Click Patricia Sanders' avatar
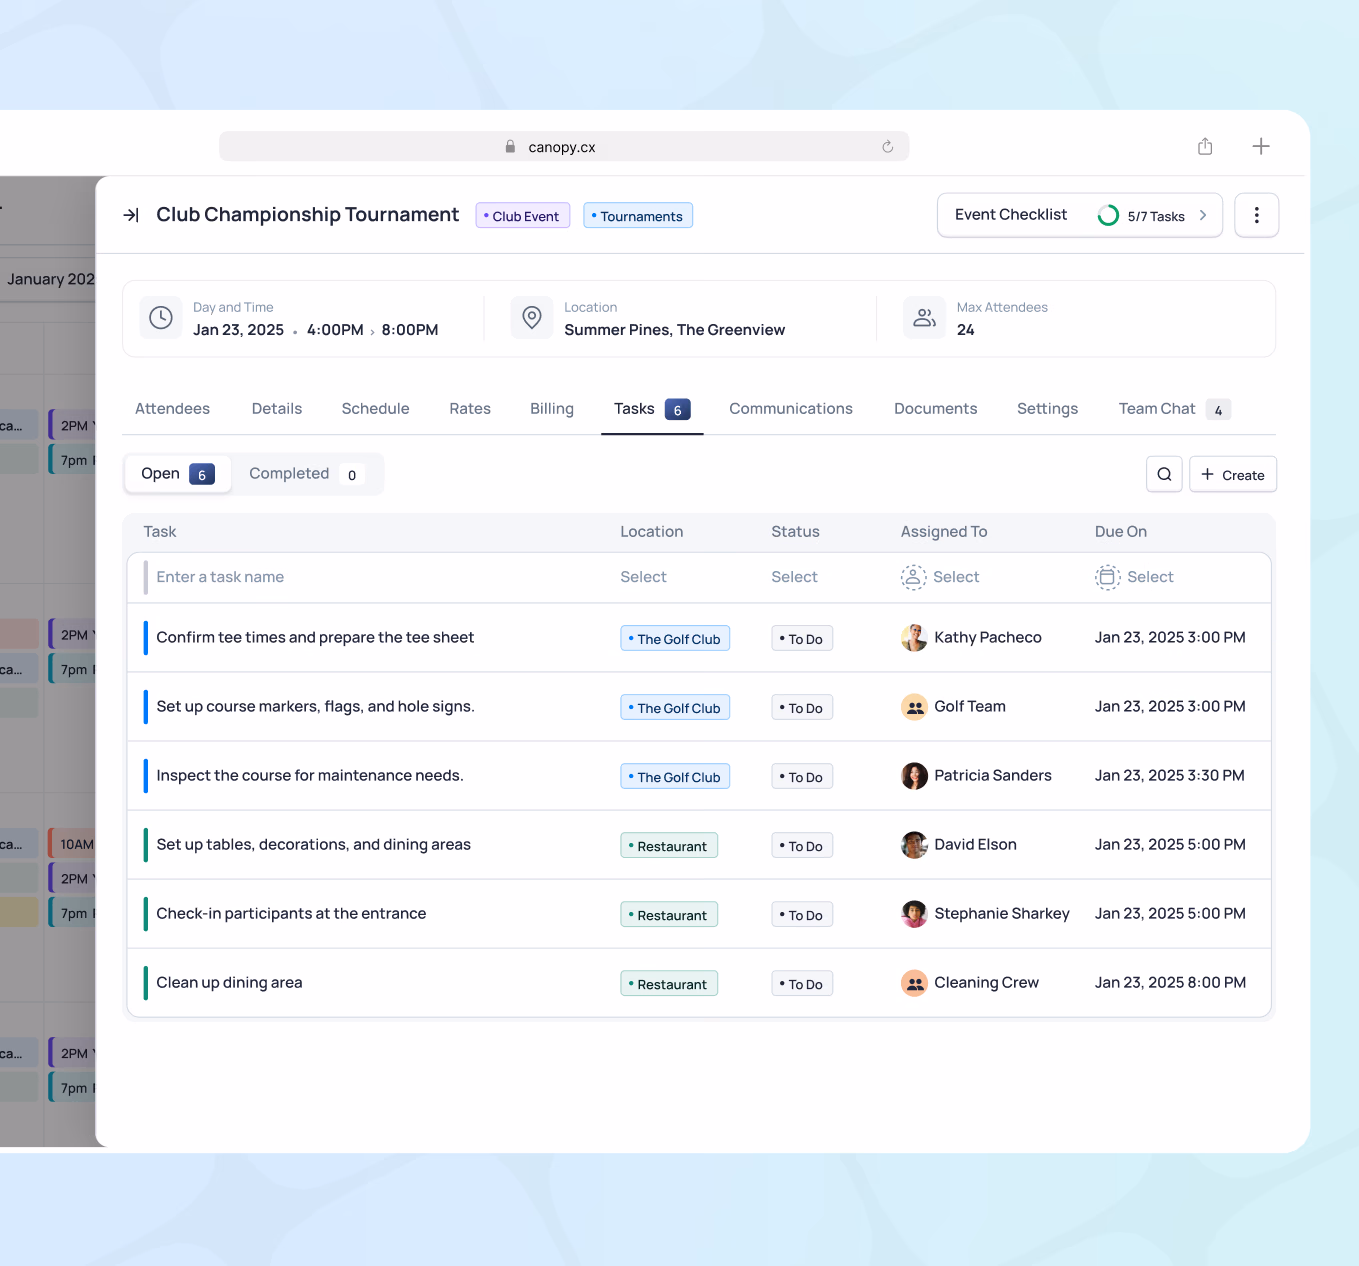This screenshot has height=1266, width=1359. click(x=914, y=776)
